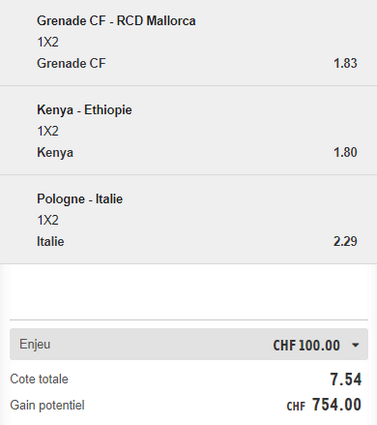Click the Enjeu label in stake field
Screen dimensions: 377x425
pos(35,344)
